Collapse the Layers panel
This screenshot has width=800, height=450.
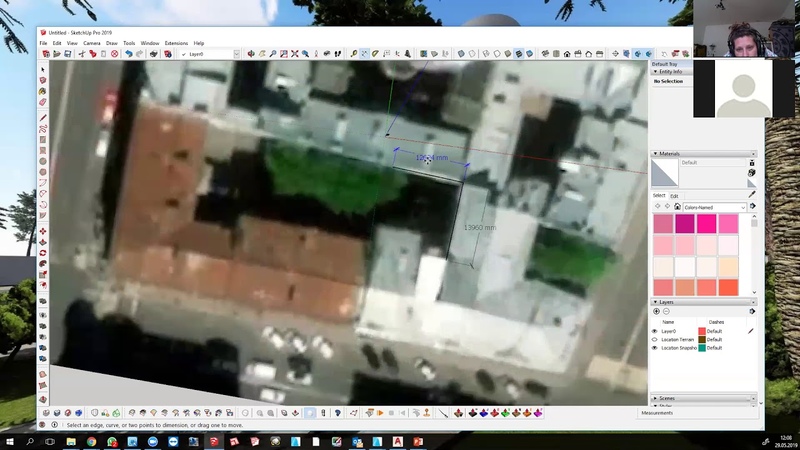tap(655, 302)
